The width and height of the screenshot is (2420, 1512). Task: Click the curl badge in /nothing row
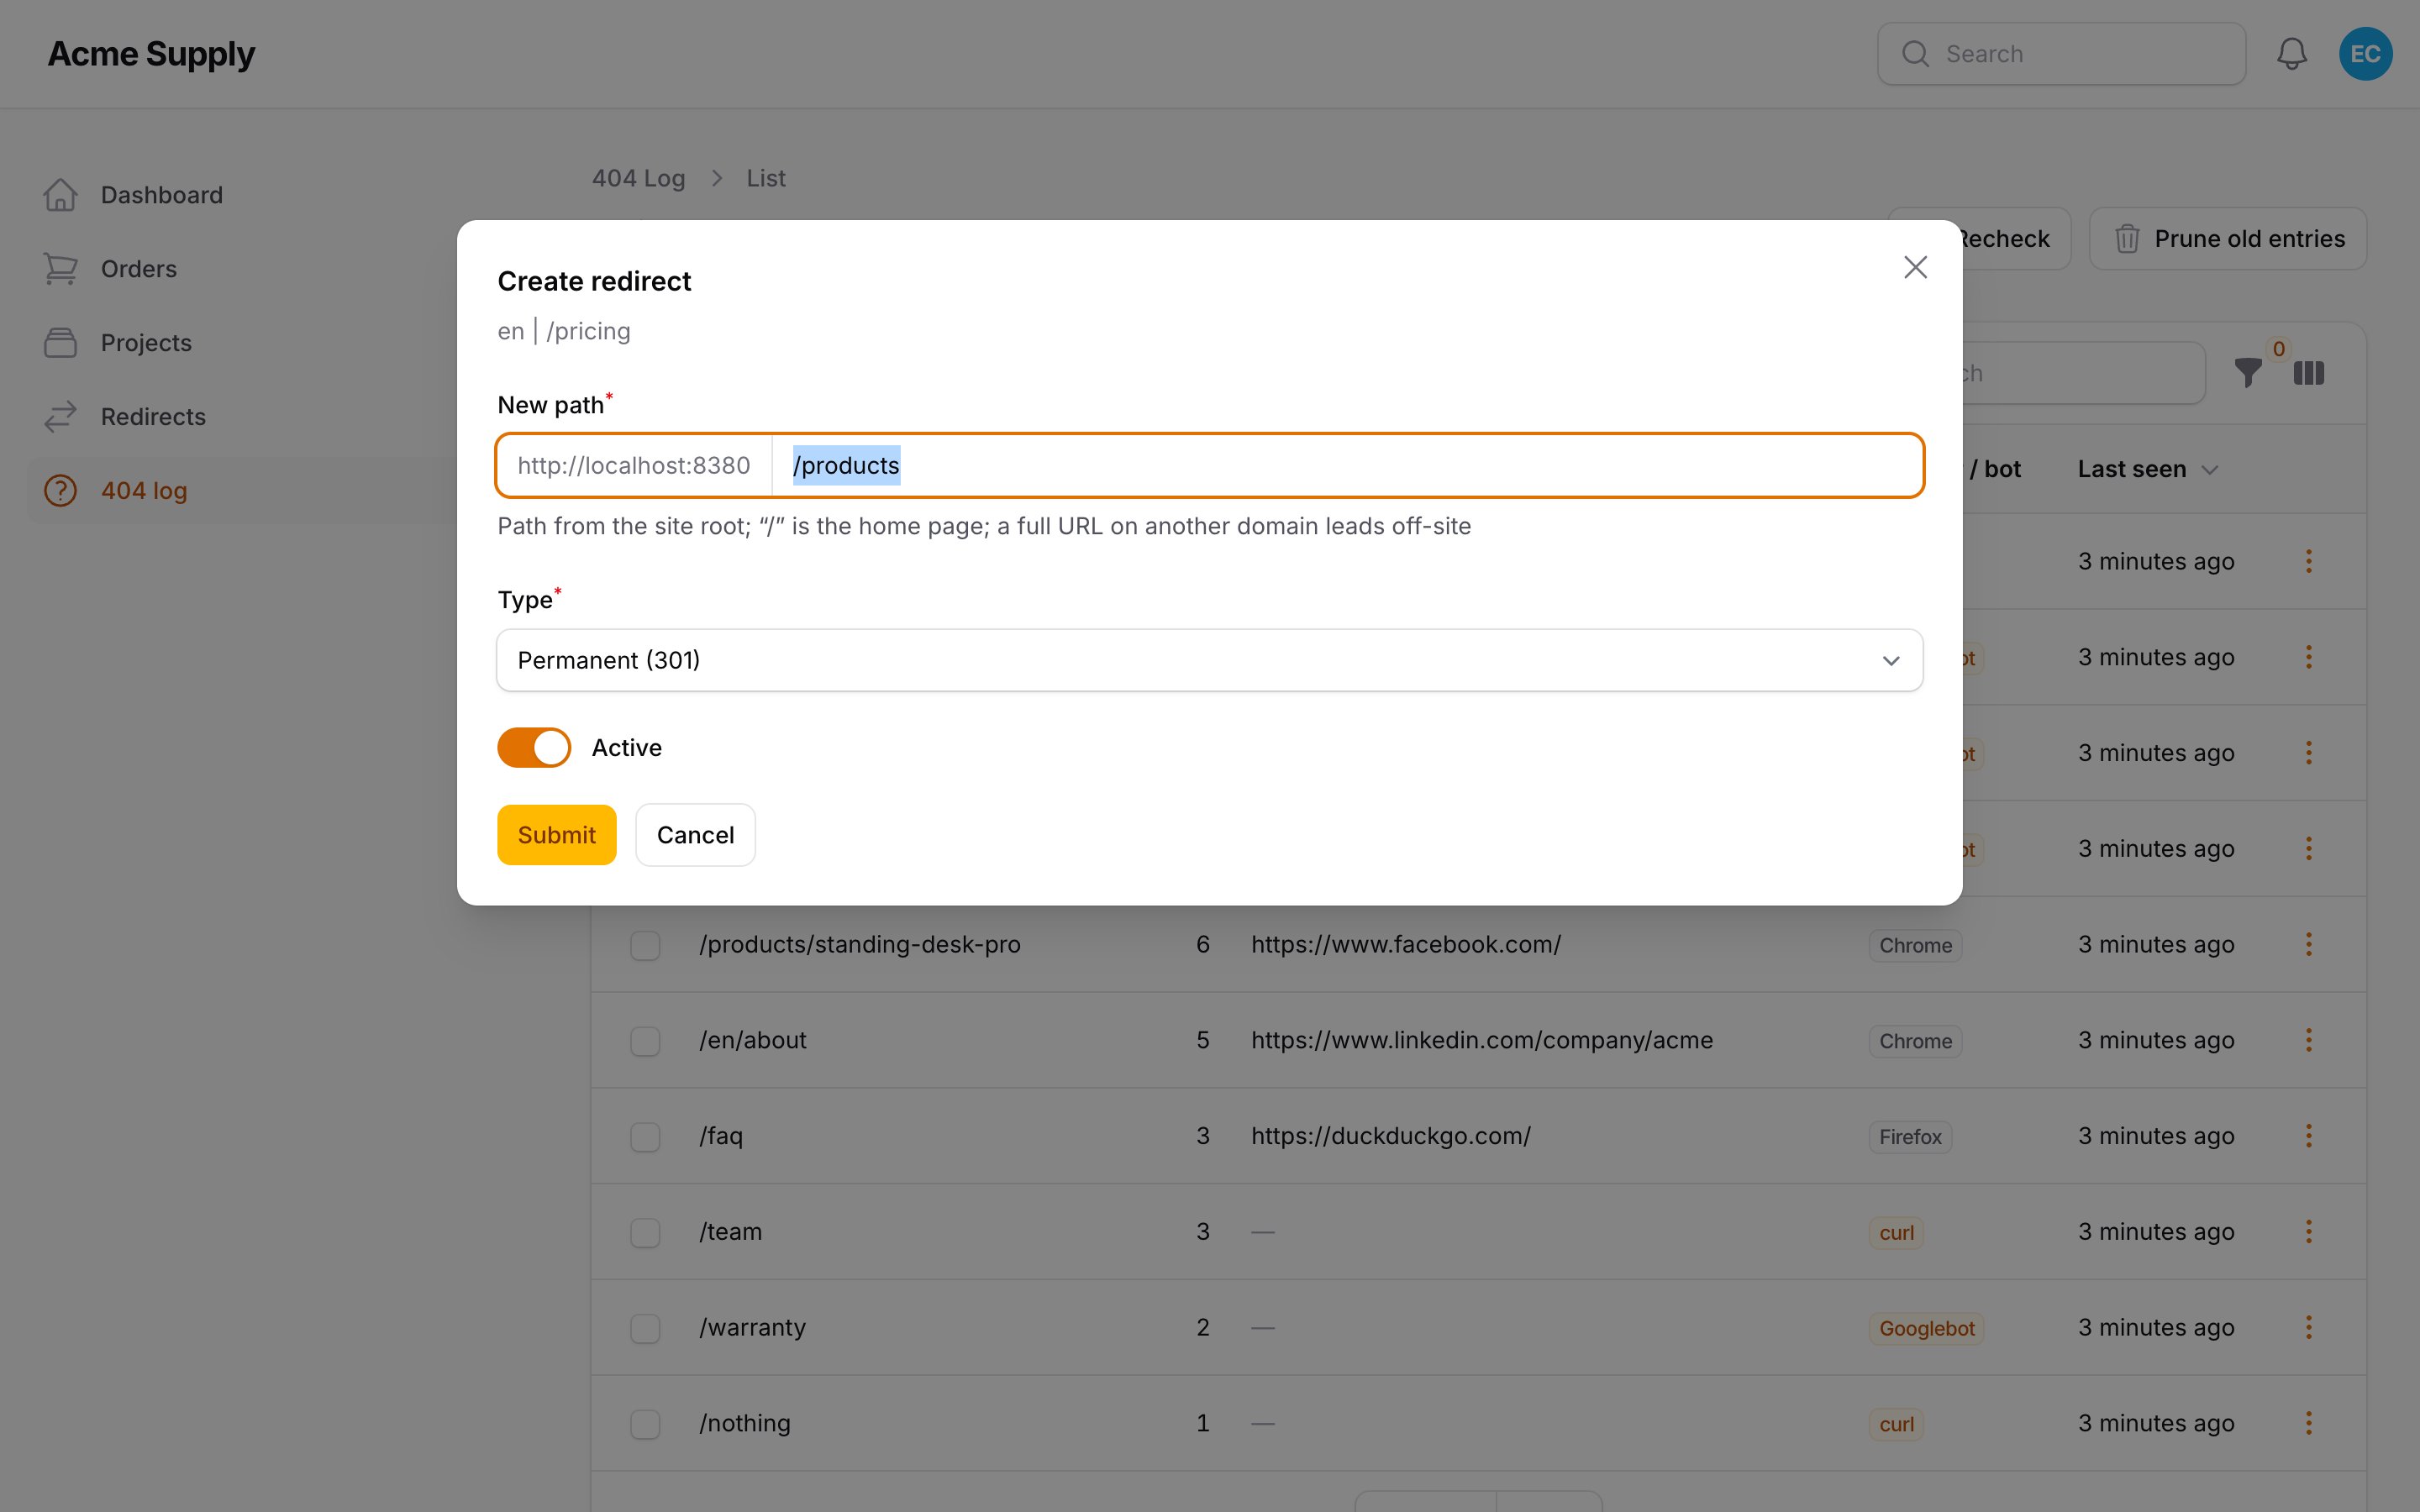point(1896,1424)
